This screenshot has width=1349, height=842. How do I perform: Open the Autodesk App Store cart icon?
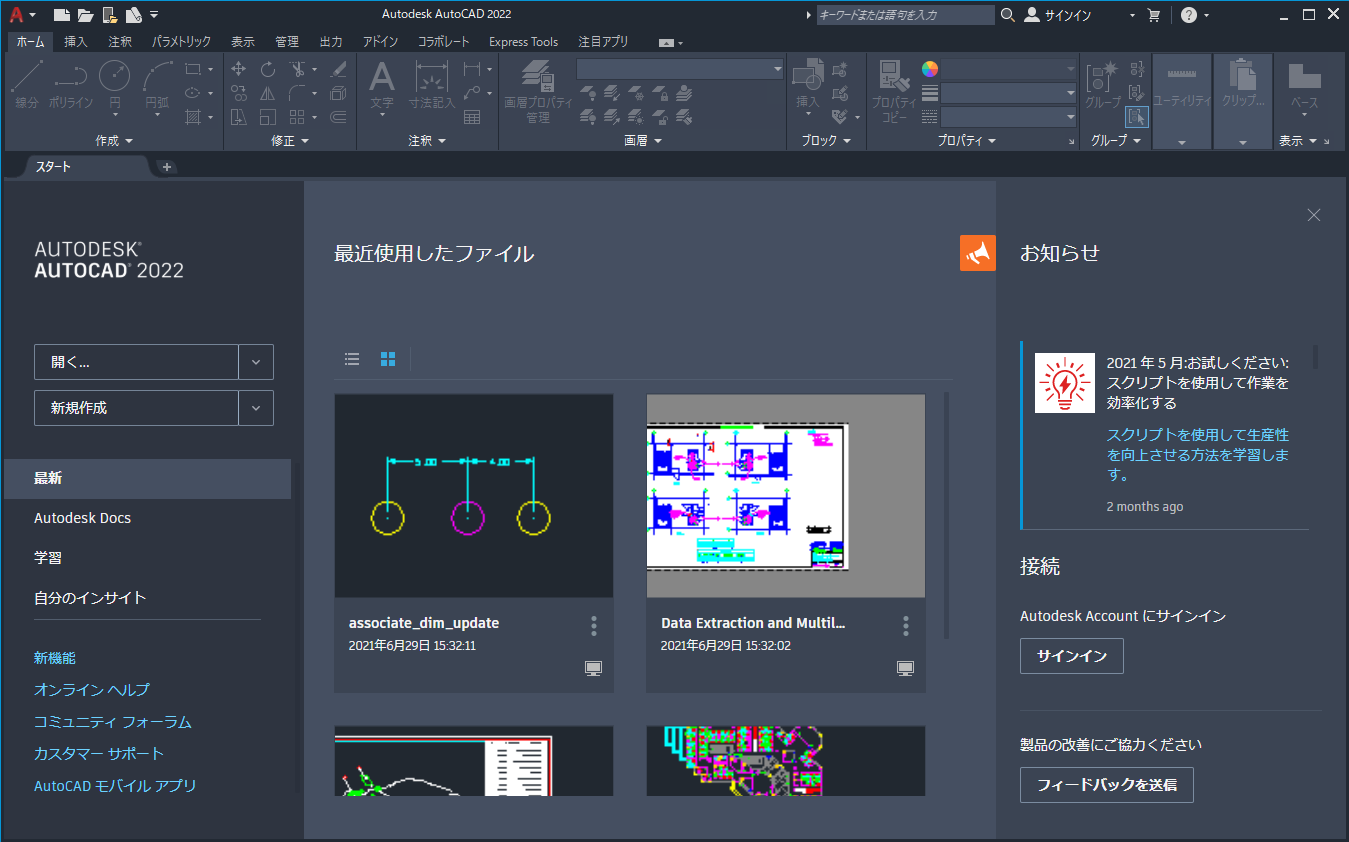[1154, 15]
